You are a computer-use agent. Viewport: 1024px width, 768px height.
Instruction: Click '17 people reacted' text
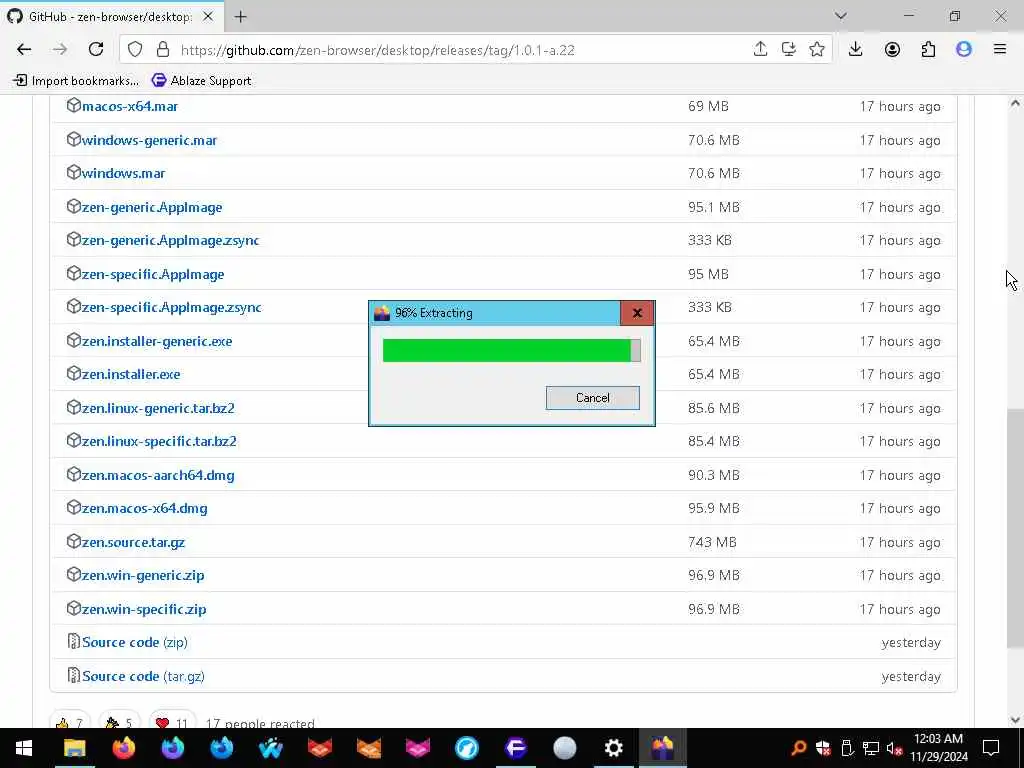point(260,724)
